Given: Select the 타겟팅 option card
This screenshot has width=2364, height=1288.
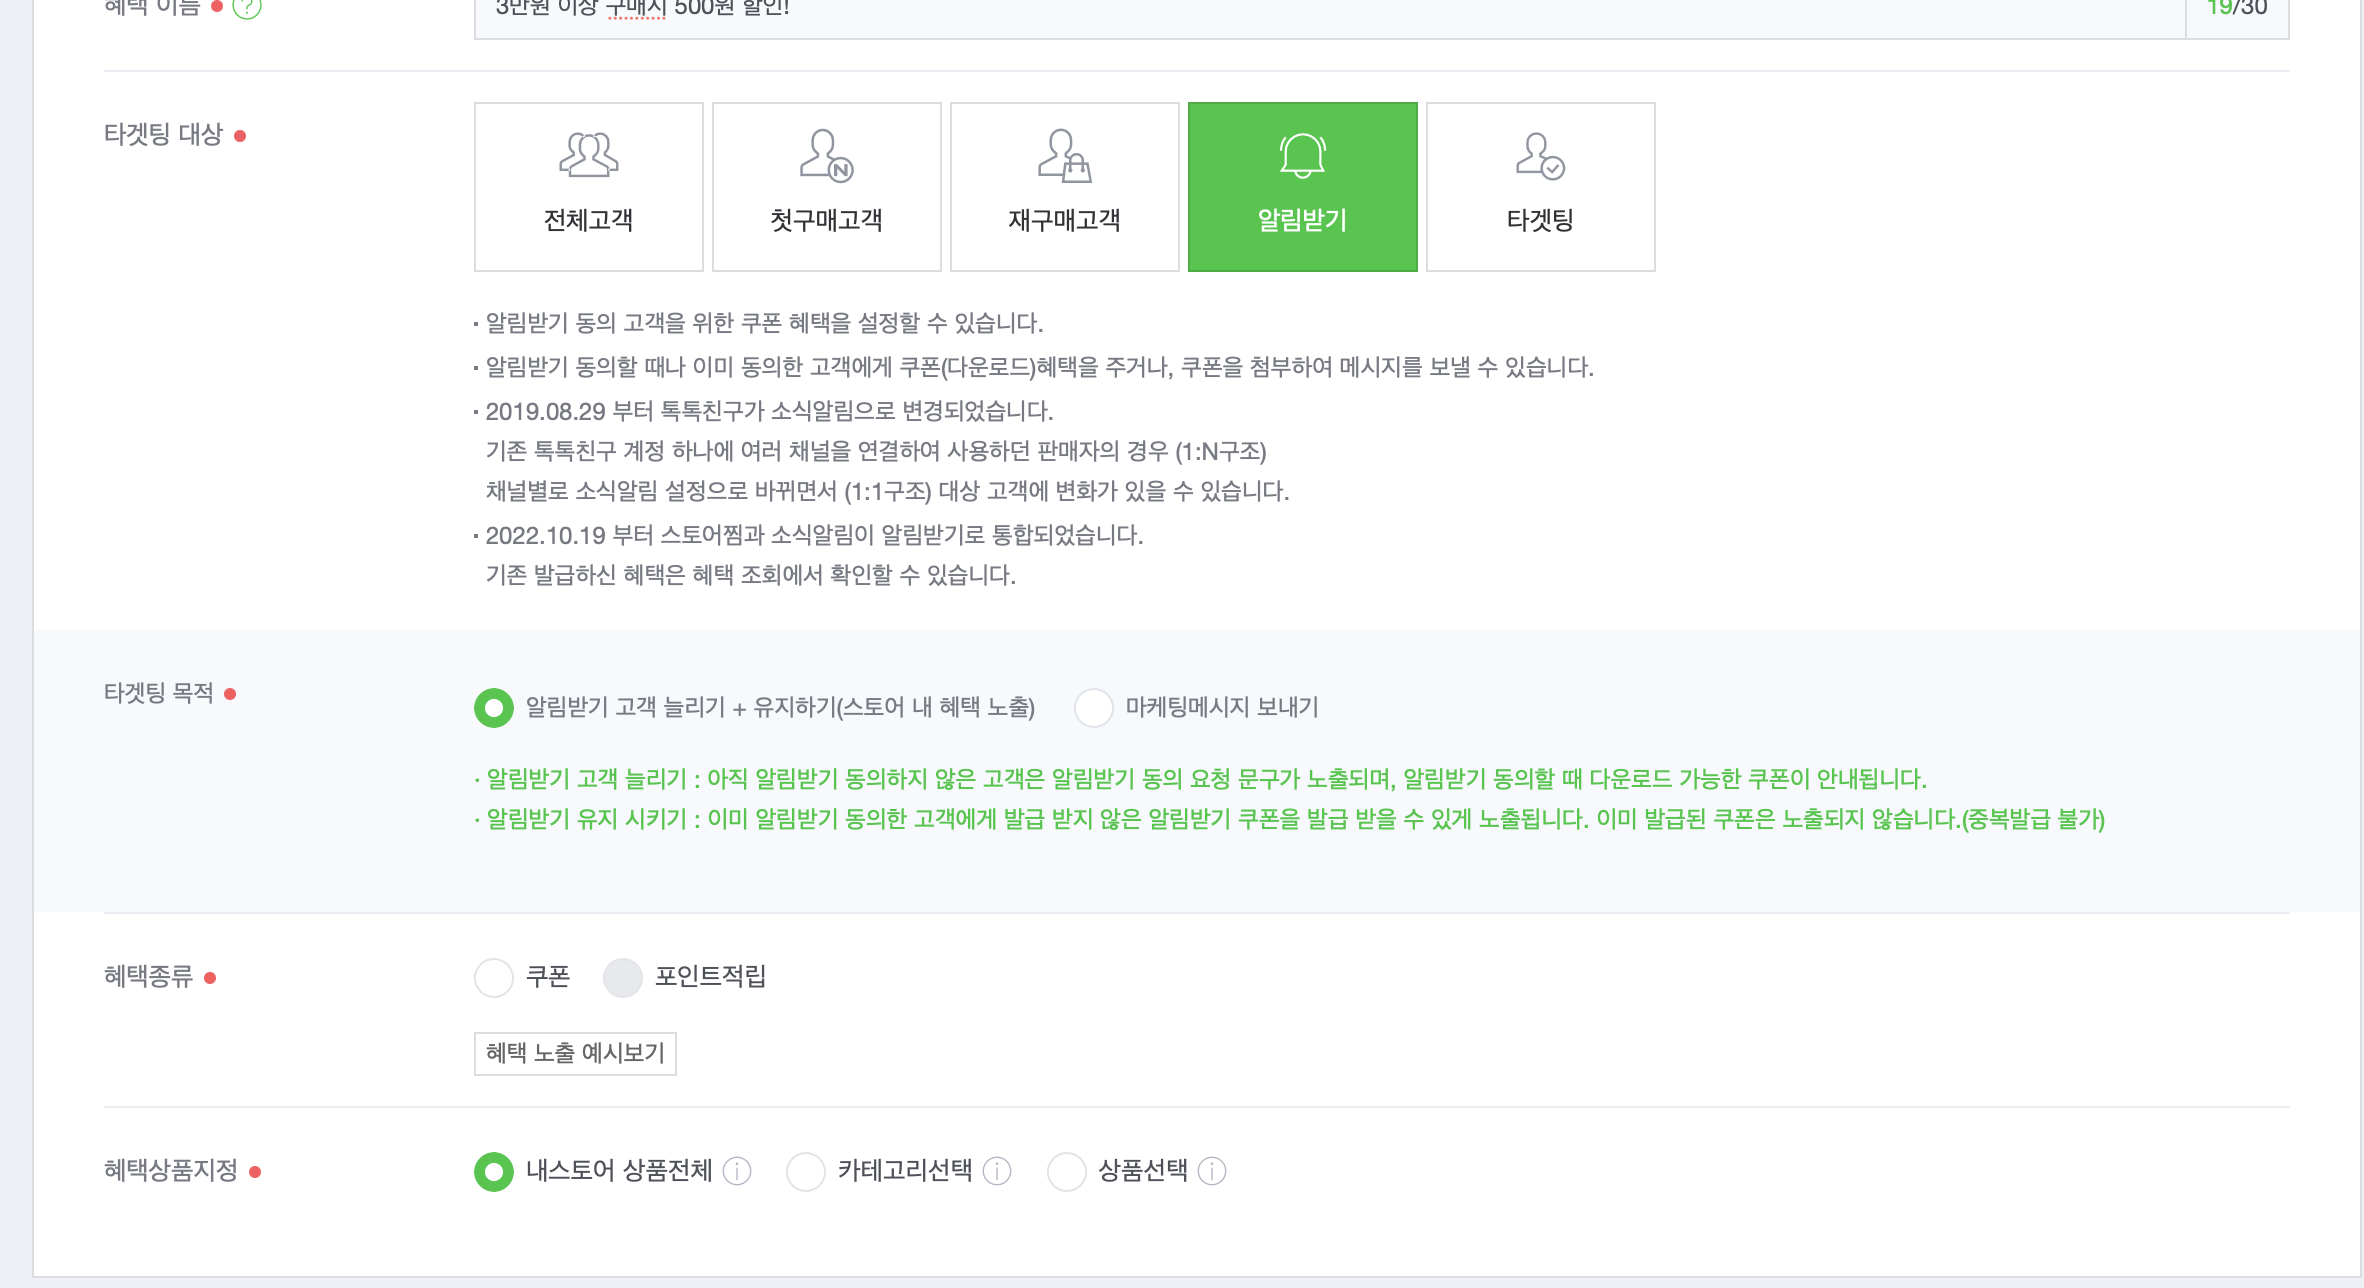Looking at the screenshot, I should tap(1540, 187).
